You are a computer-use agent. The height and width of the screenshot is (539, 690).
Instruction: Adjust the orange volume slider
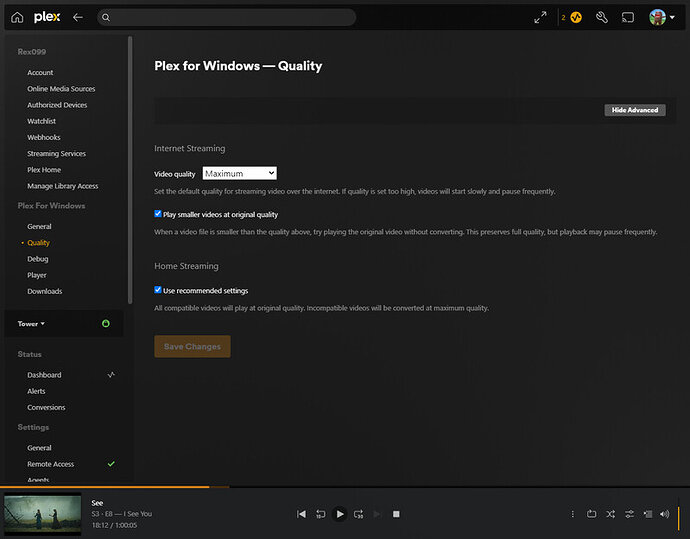click(679, 516)
